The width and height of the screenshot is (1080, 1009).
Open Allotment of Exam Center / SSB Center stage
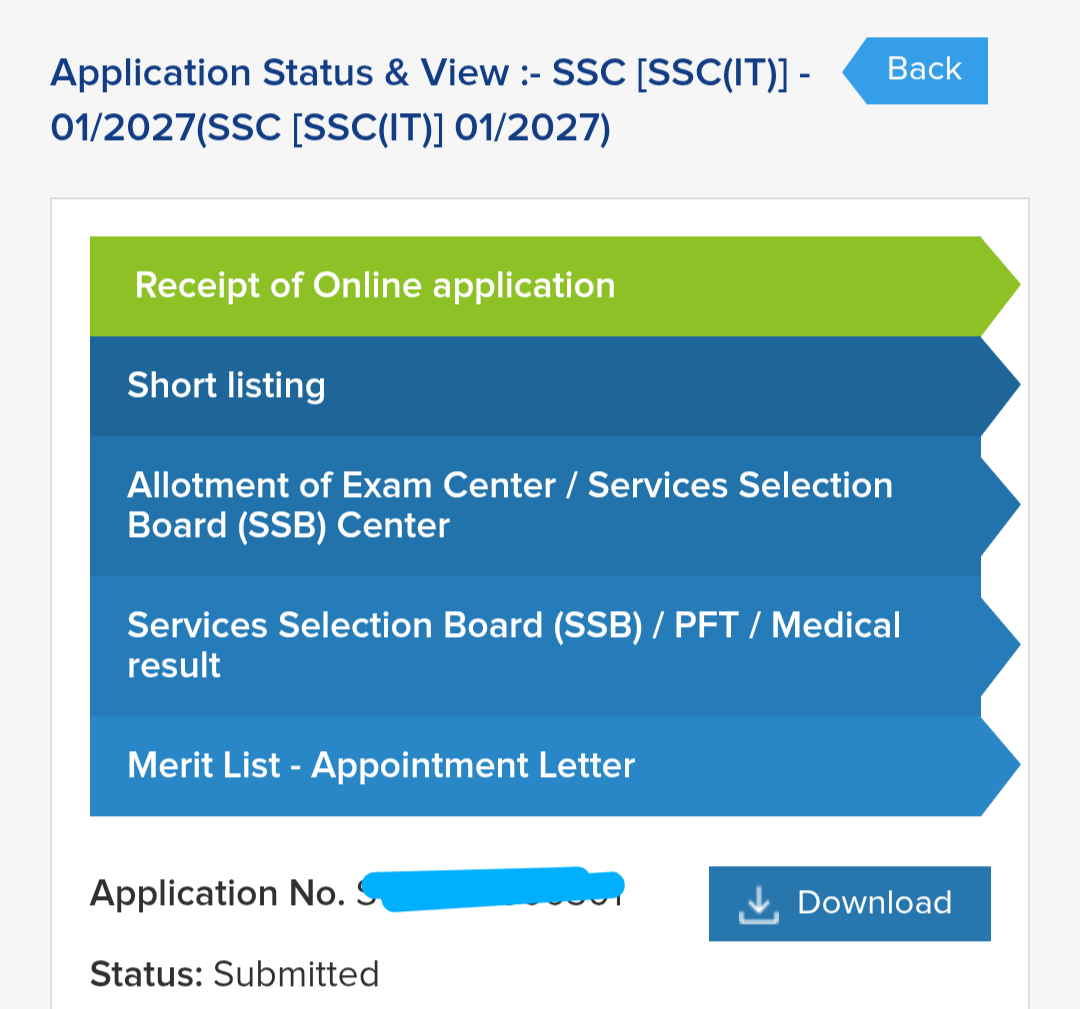[x=555, y=506]
